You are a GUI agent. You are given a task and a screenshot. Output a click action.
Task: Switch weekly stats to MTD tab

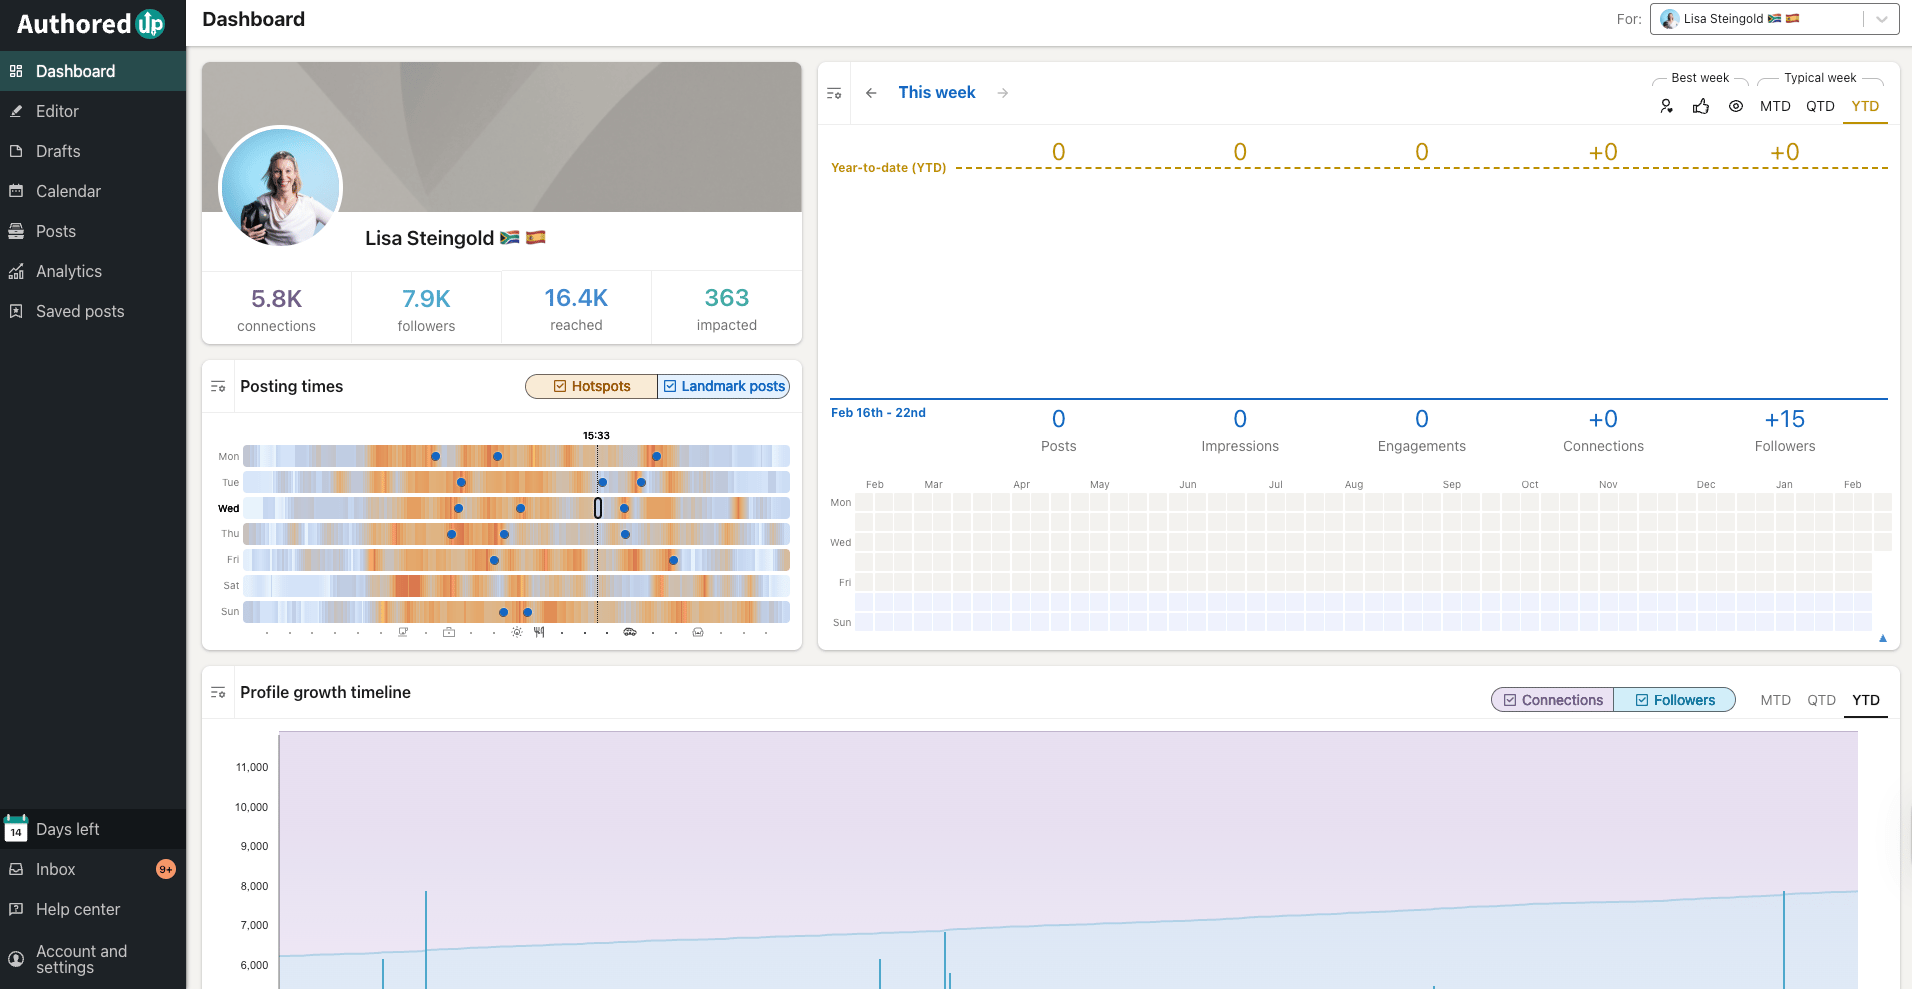1775,106
